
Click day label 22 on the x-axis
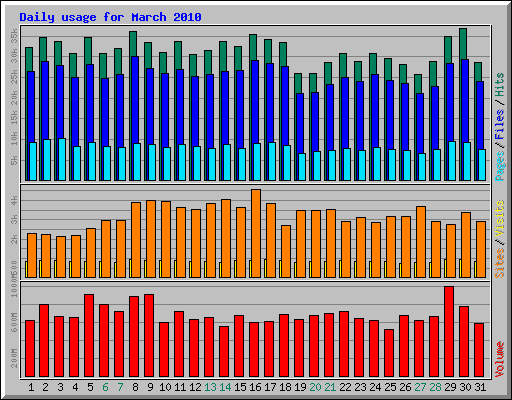(345, 387)
